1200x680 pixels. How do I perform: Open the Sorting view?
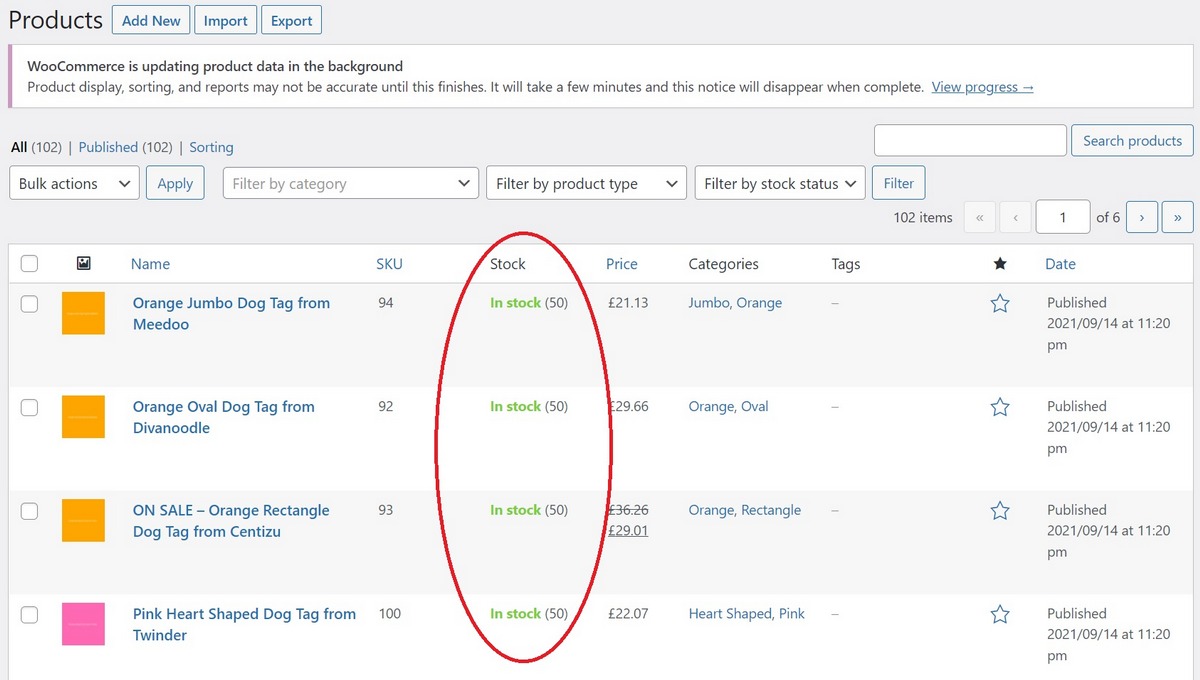coord(211,146)
